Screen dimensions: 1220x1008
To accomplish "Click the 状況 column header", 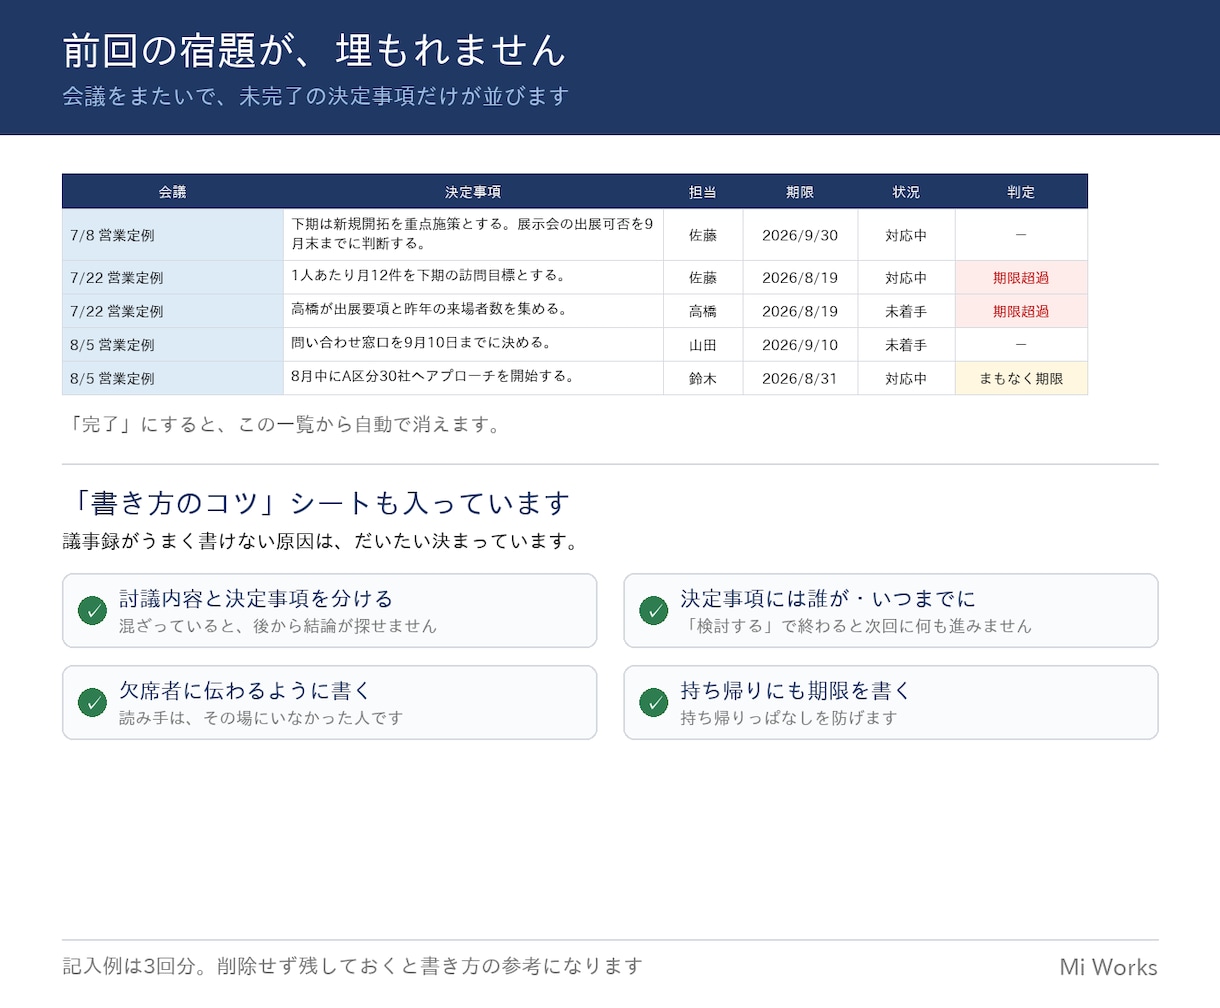I will pyautogui.click(x=906, y=192).
